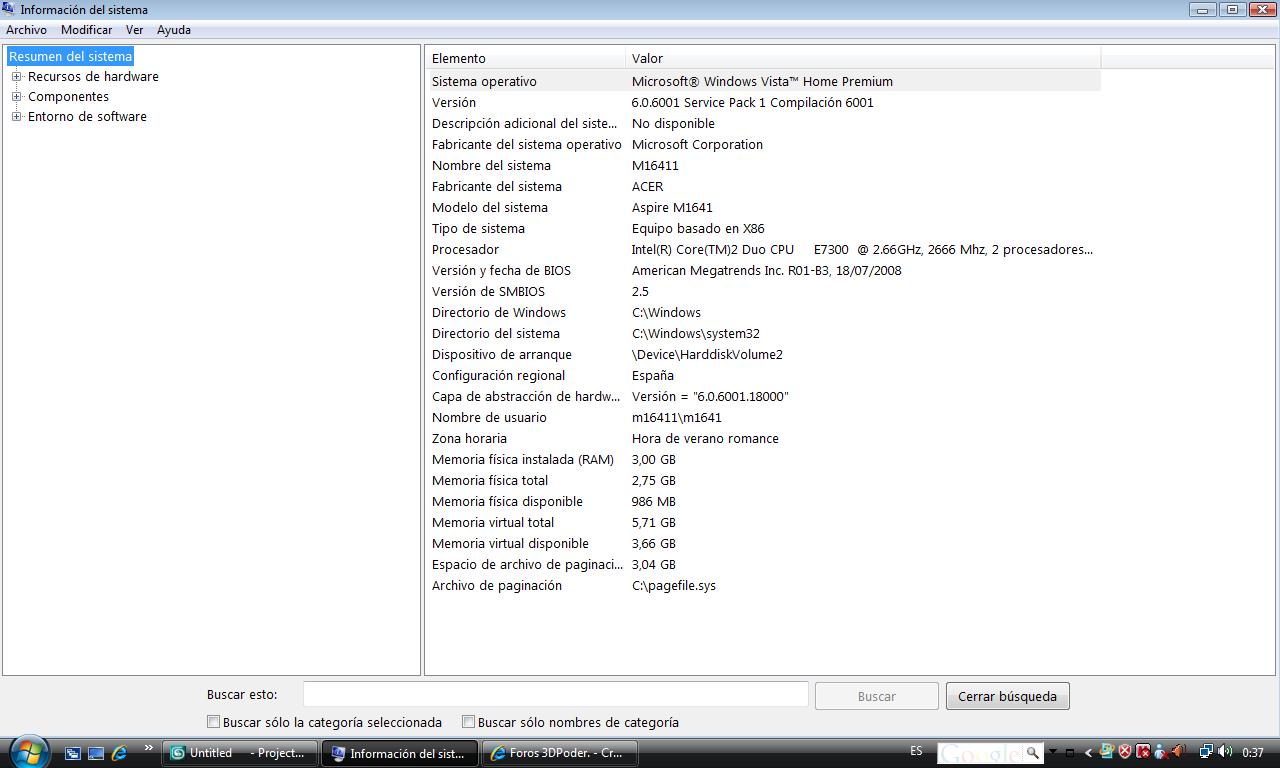
Task: Click the Google deskbar small window icon
Action: pos(1069,753)
